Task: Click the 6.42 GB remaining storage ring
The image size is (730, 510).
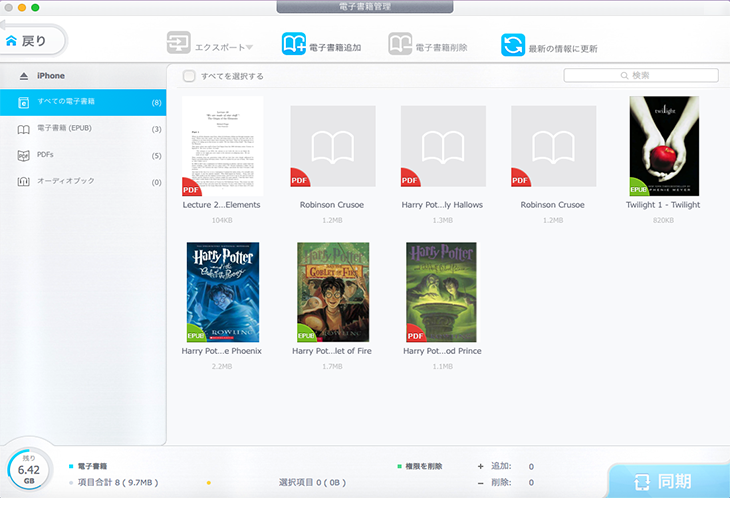Action: (29, 469)
